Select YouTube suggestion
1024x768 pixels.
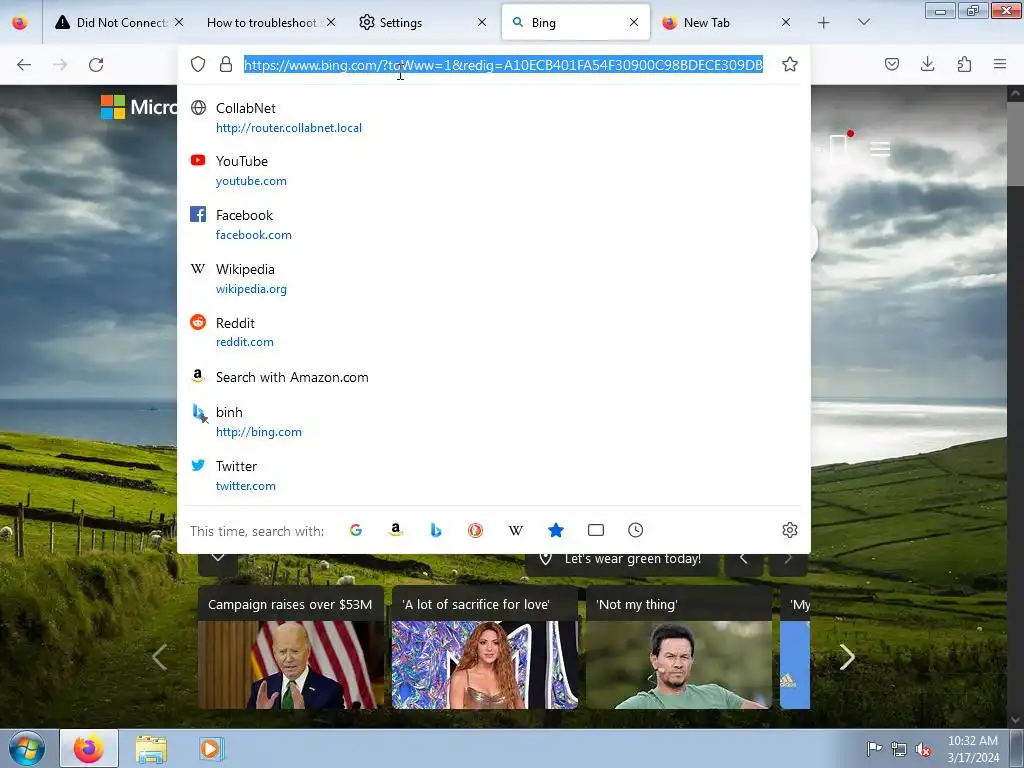[x=494, y=171]
